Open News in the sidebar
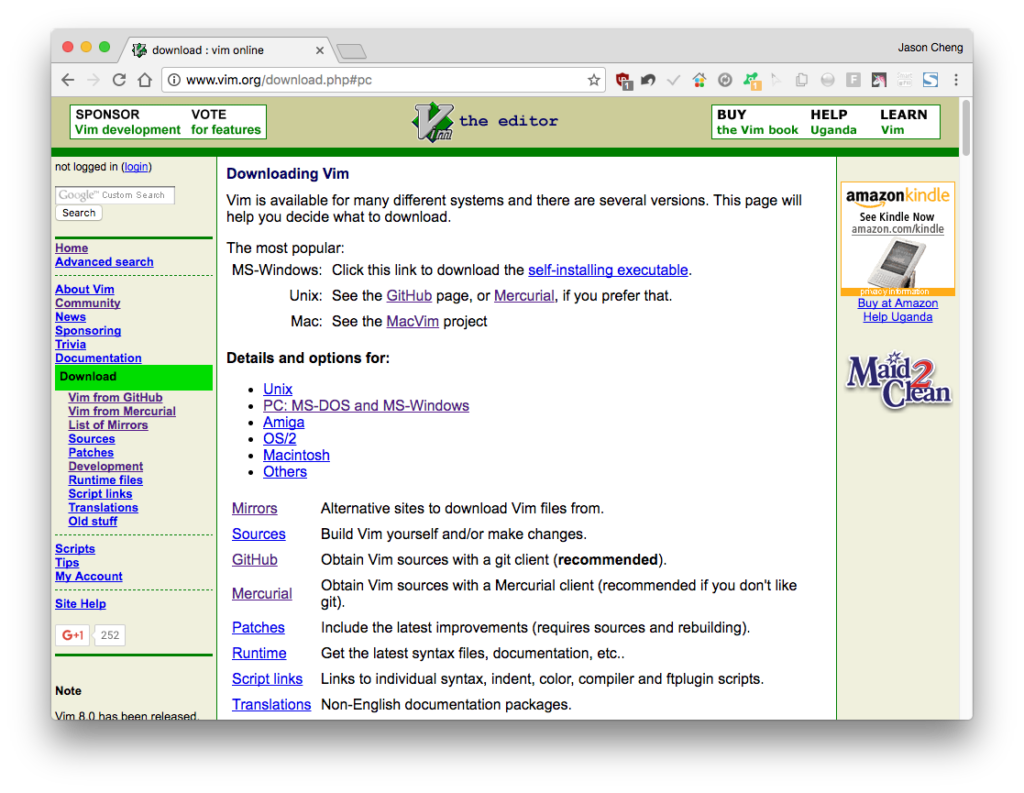 [x=70, y=317]
